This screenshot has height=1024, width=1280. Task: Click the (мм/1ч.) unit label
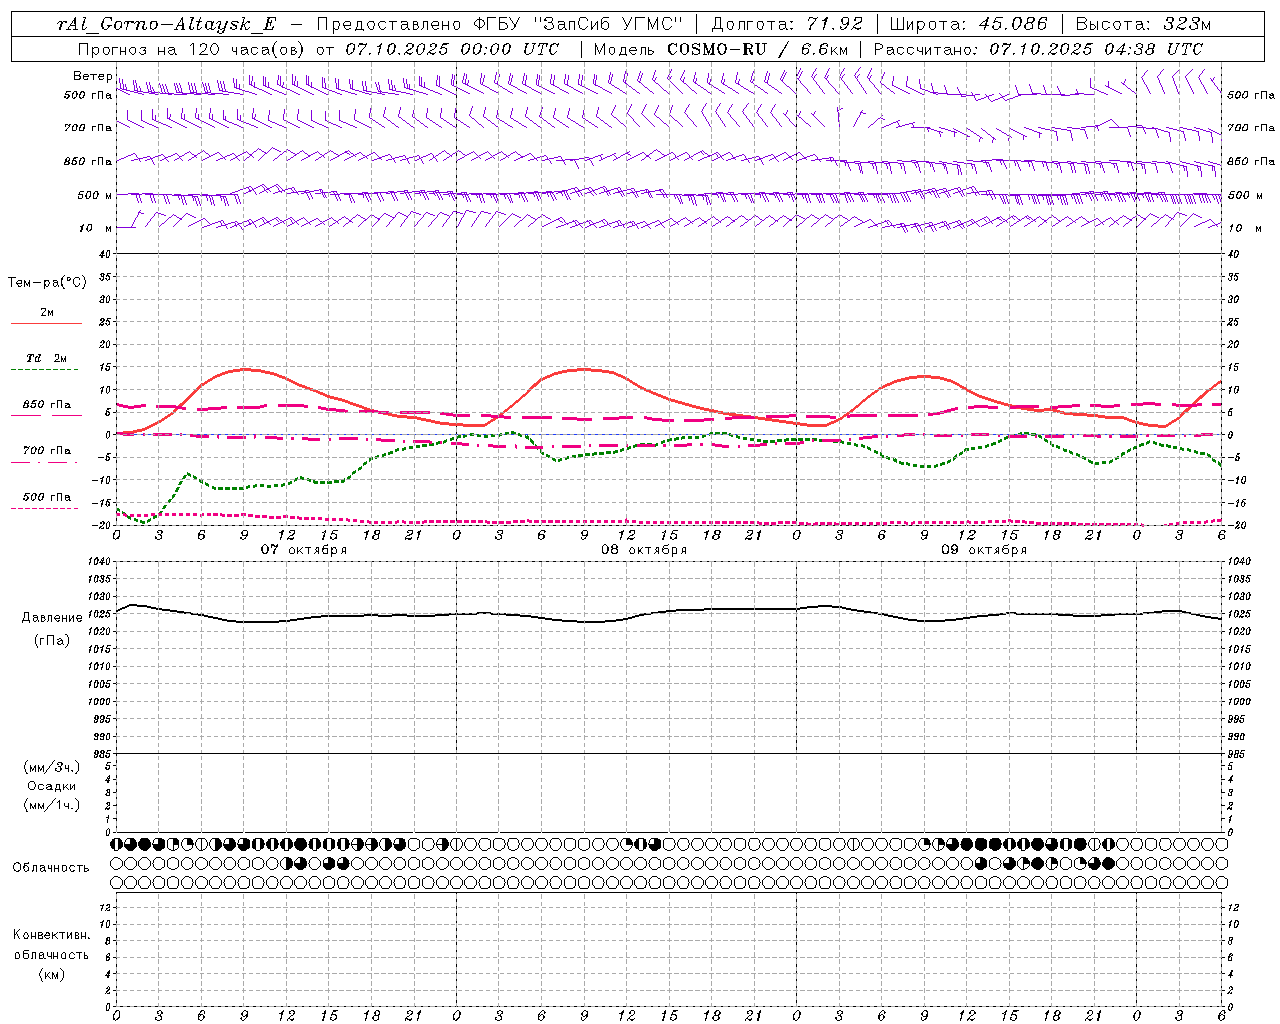[x=52, y=805]
